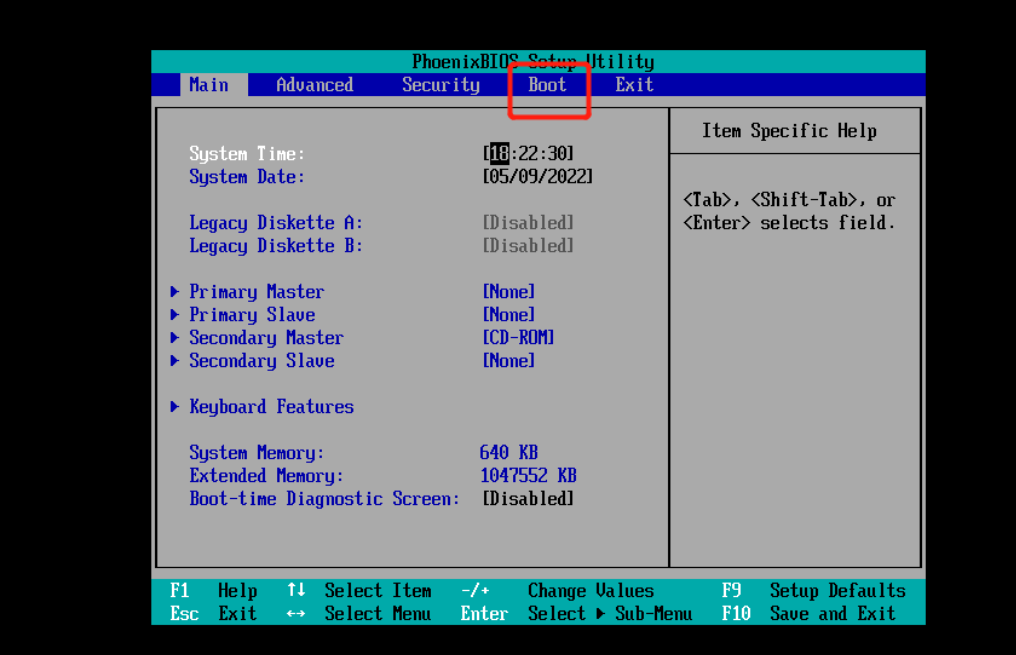This screenshot has height=655, width=1016.
Task: Click the Item Specific Help heading
Action: [x=789, y=131]
